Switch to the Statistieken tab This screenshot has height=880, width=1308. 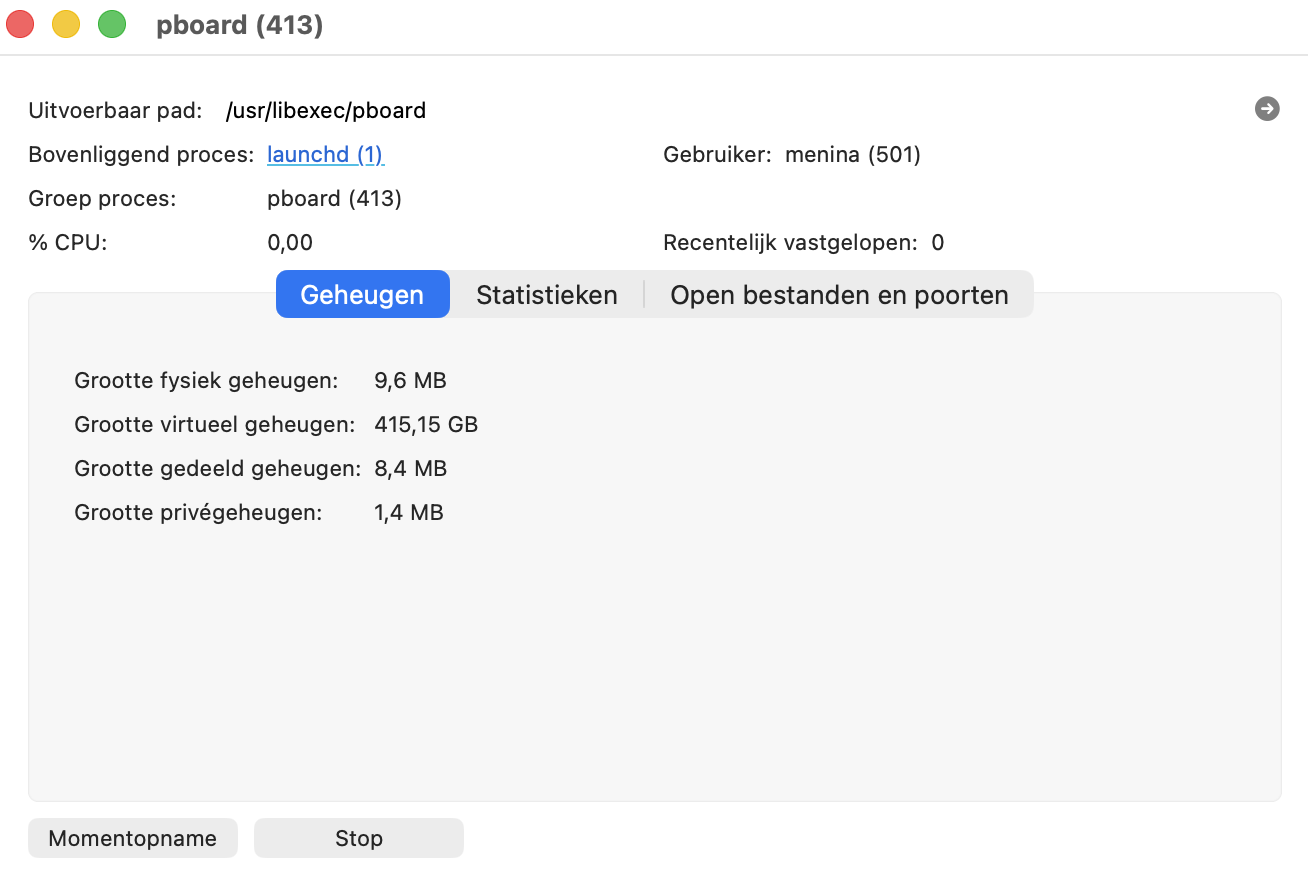tap(546, 294)
